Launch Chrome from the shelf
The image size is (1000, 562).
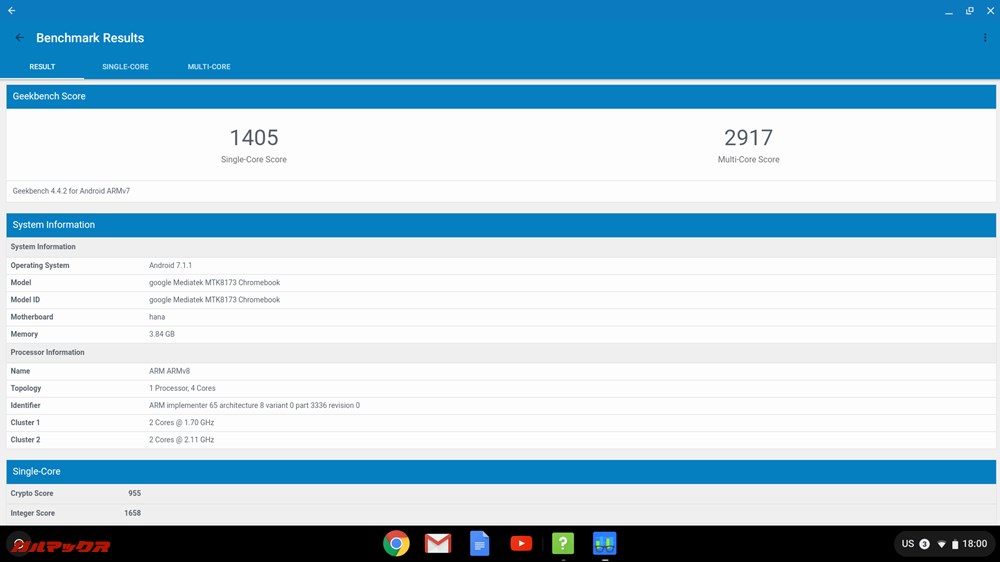click(x=396, y=544)
